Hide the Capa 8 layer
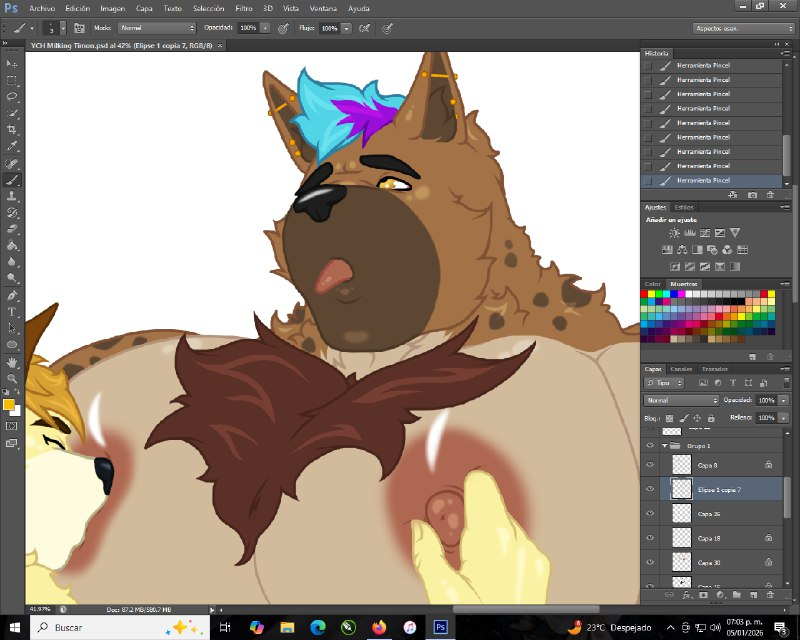 coord(650,464)
